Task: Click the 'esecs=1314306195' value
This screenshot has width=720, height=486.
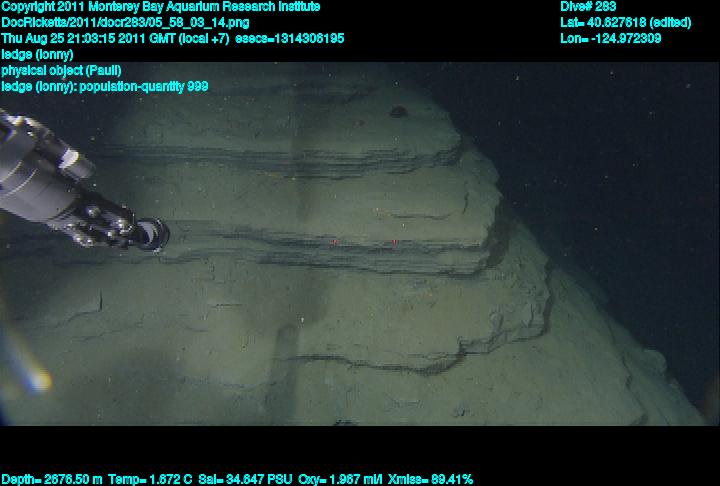Action: click(290, 39)
